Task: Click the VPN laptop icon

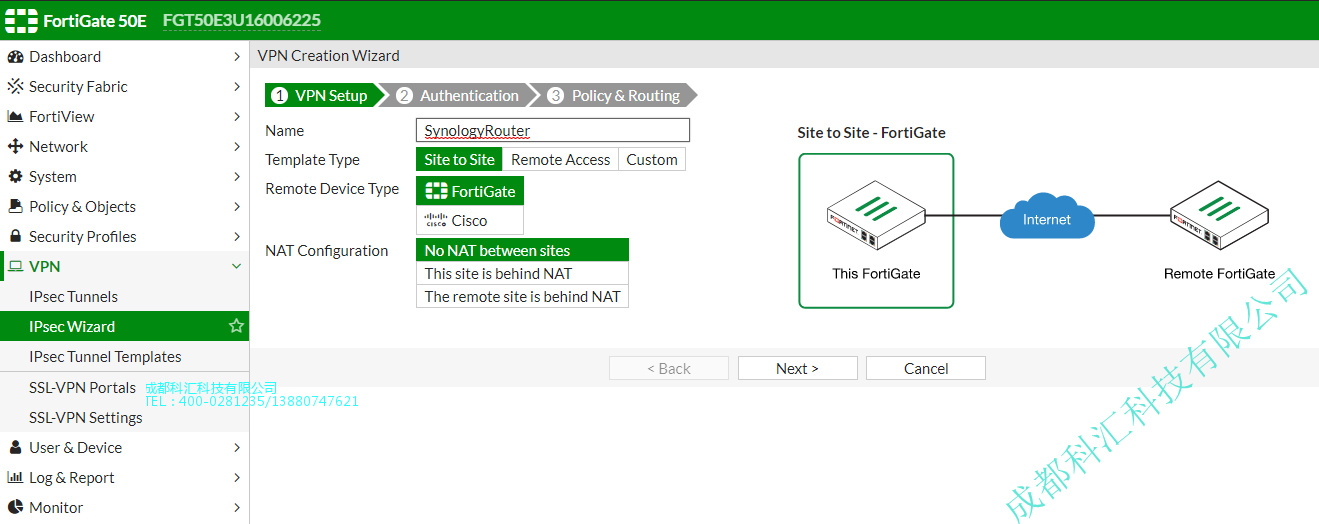Action: (x=15, y=267)
